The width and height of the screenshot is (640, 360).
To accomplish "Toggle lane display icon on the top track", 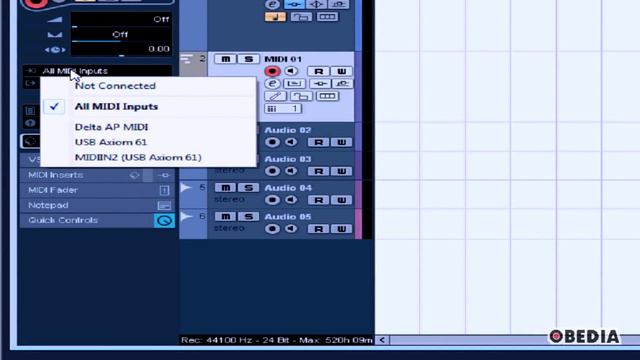I will point(327,17).
